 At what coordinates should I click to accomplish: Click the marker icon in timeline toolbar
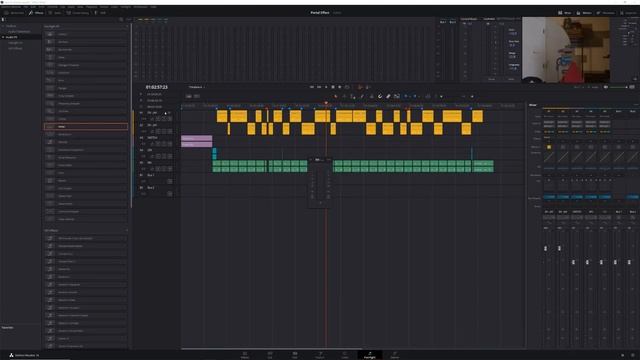coord(415,96)
